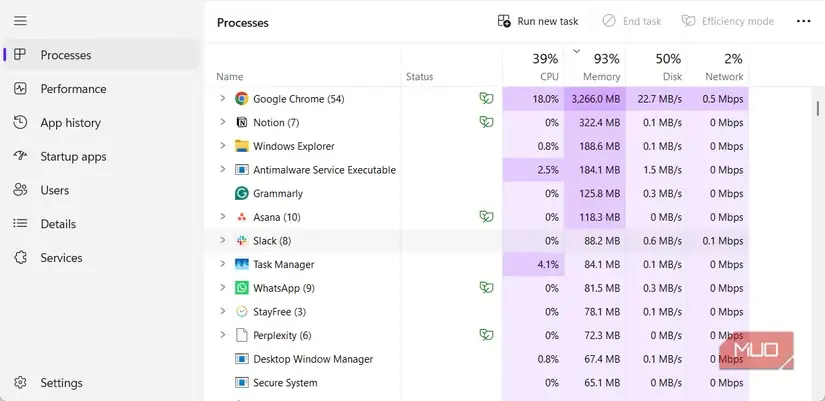Screen dimensions: 825x401
Task: Select the Perplexity file icon
Action: pyautogui.click(x=242, y=335)
